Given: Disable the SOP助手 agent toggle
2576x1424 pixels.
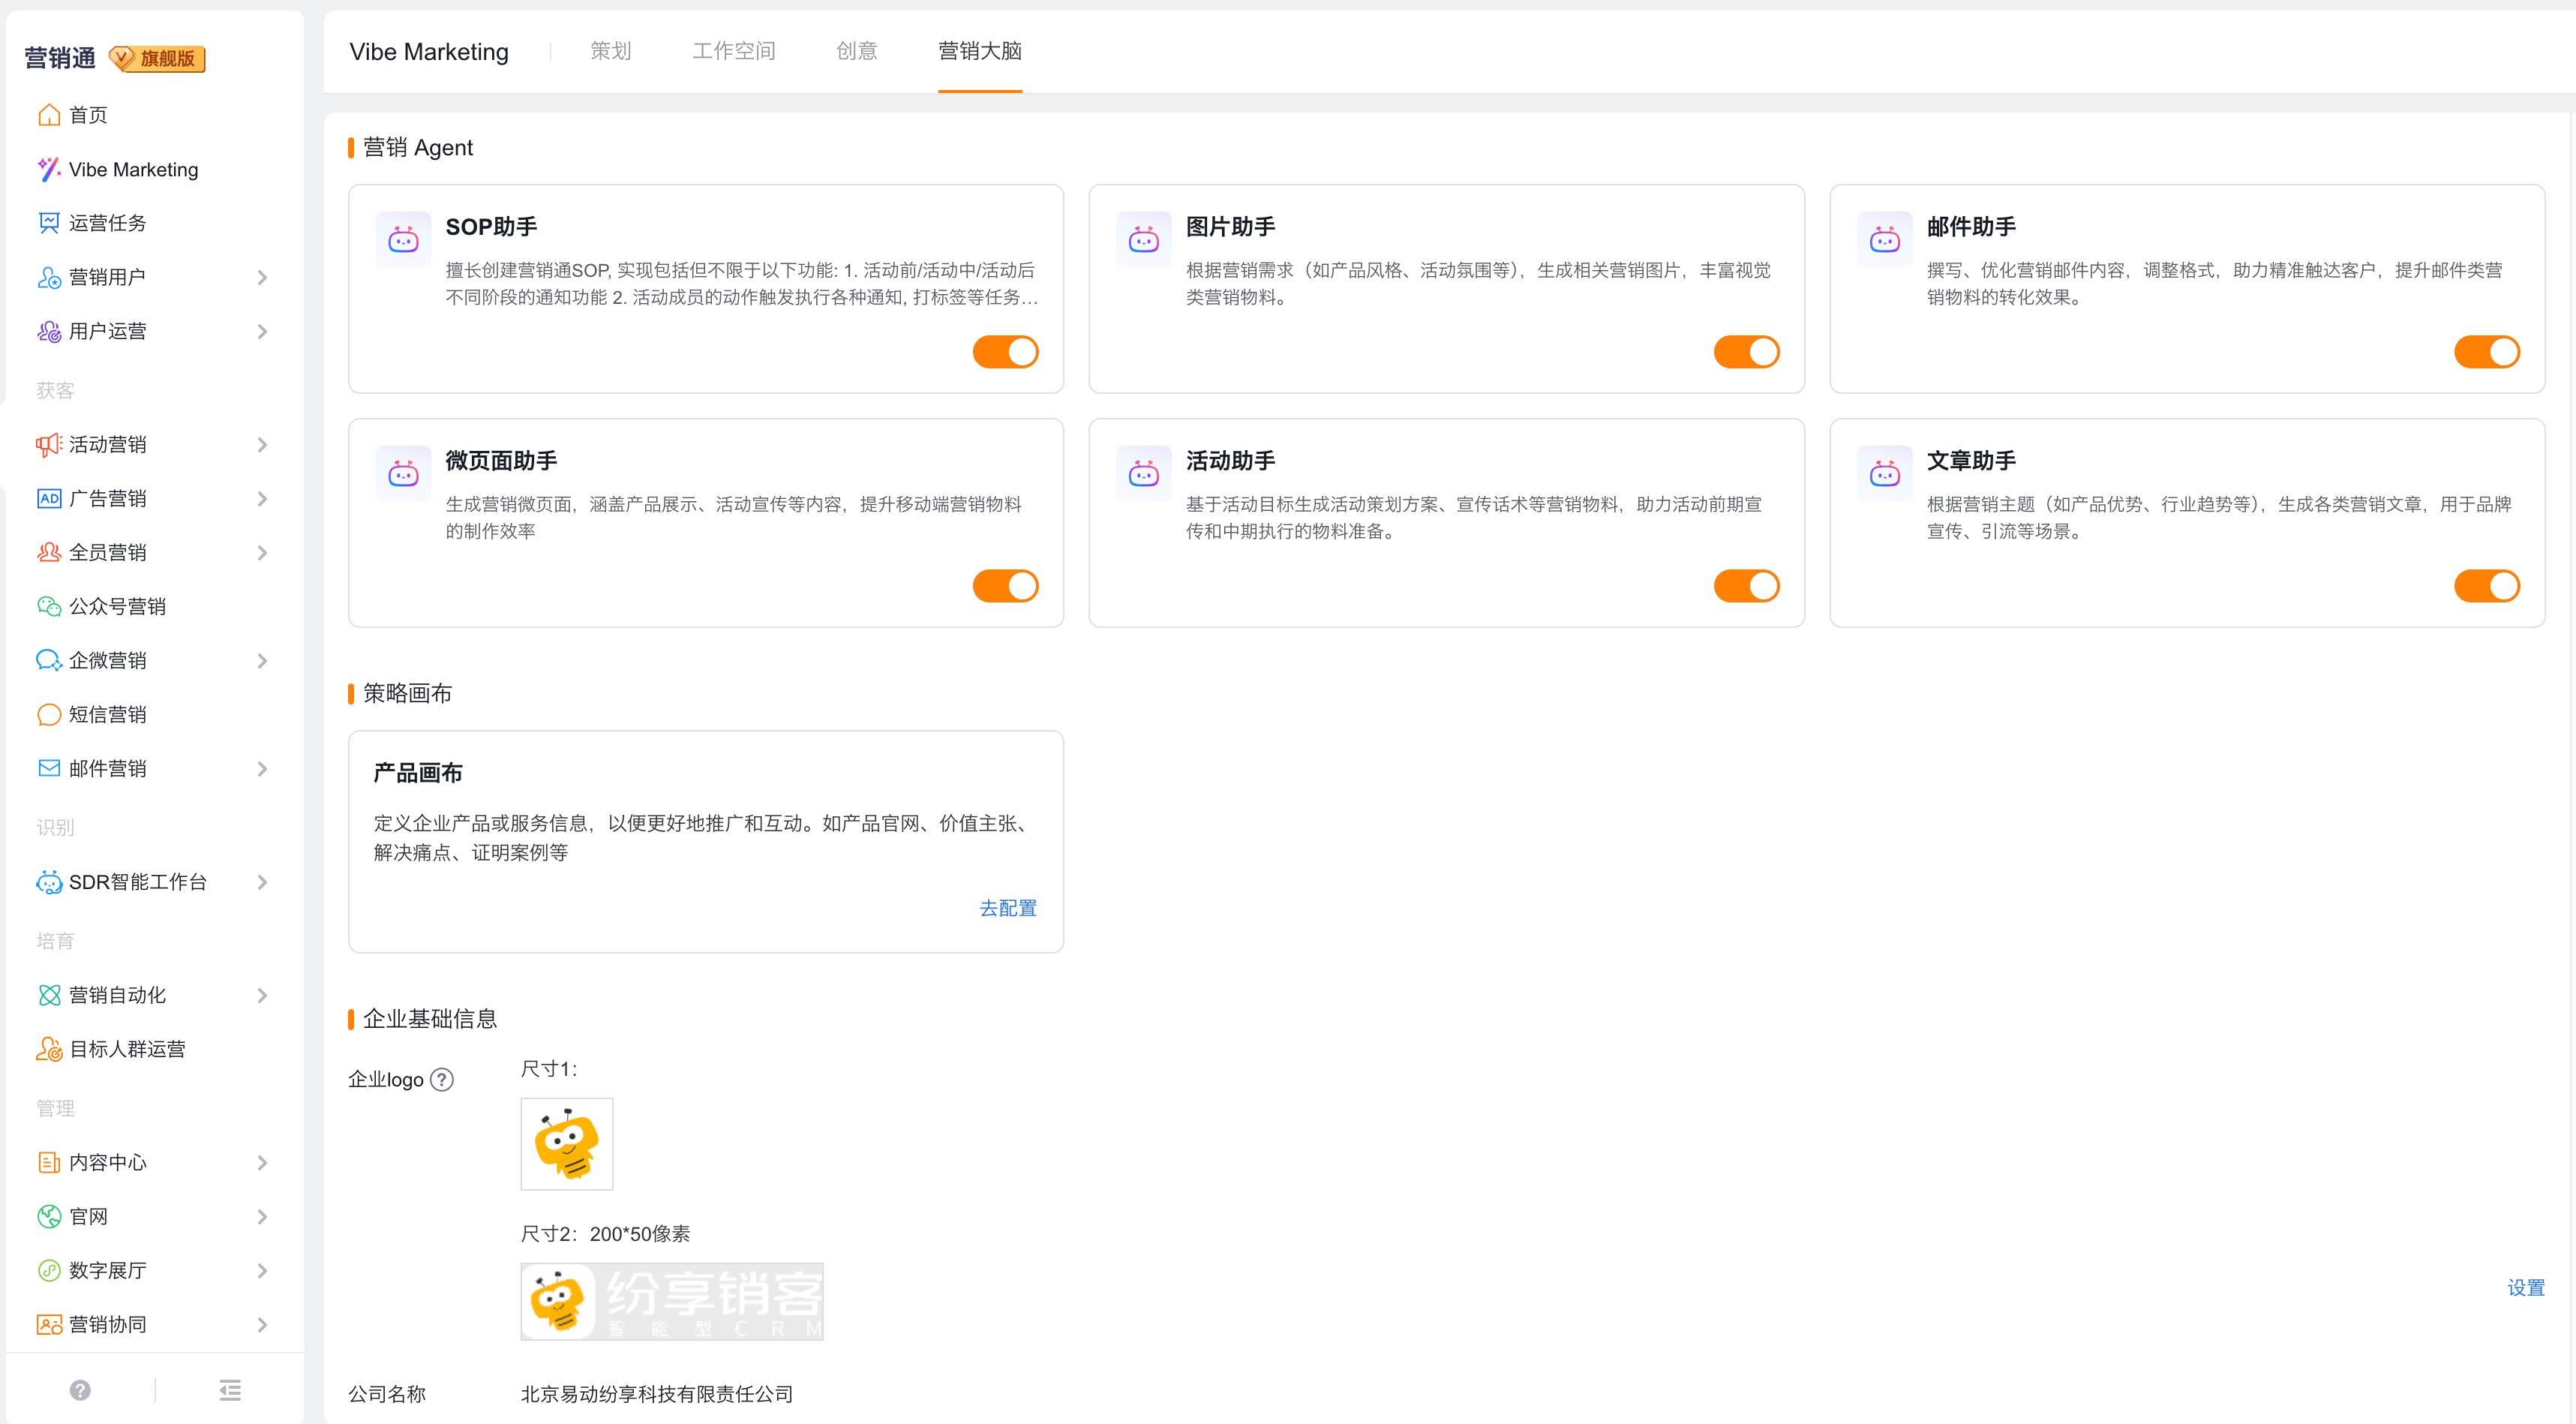Looking at the screenshot, I should pyautogui.click(x=1005, y=352).
